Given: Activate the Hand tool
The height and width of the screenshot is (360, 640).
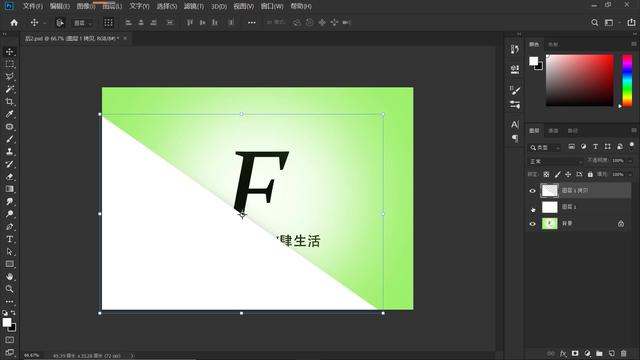Looking at the screenshot, I should (9, 276).
